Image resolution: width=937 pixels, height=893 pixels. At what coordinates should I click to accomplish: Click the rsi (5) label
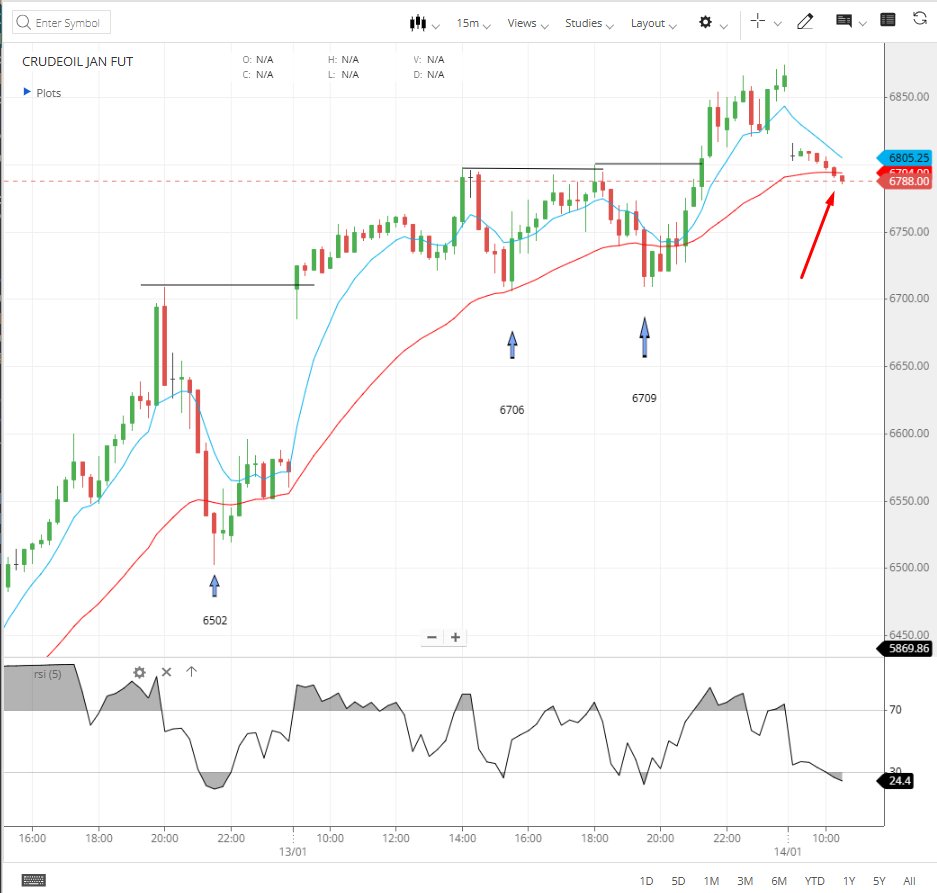(47, 674)
